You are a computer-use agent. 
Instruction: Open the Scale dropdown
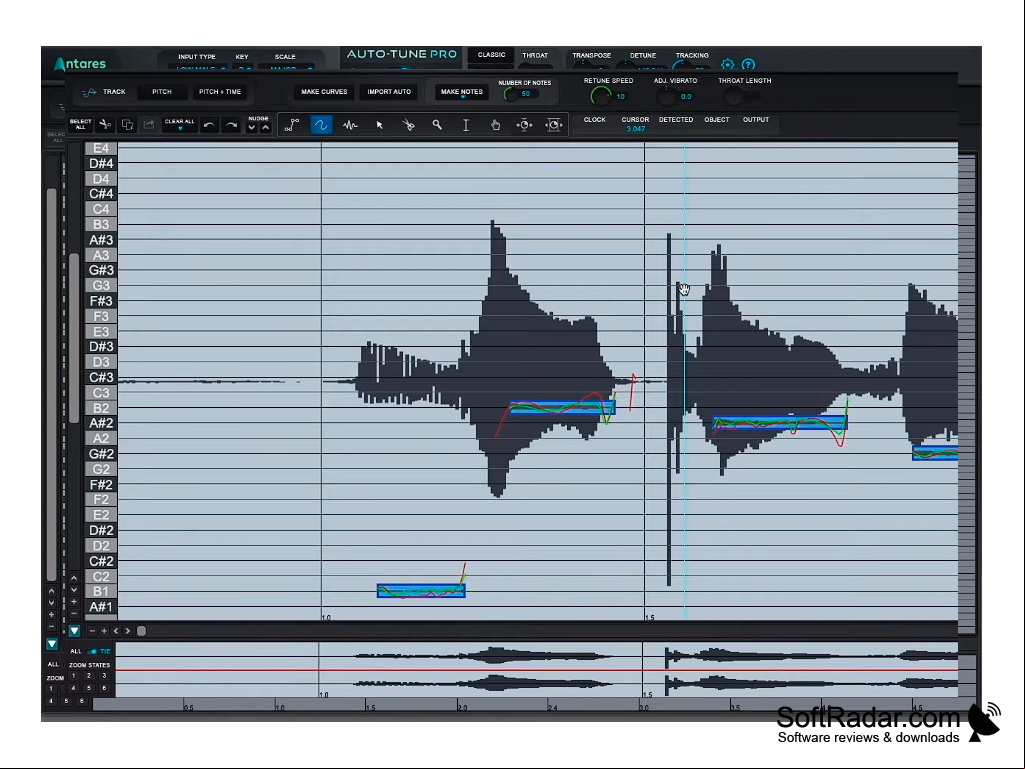pos(286,67)
